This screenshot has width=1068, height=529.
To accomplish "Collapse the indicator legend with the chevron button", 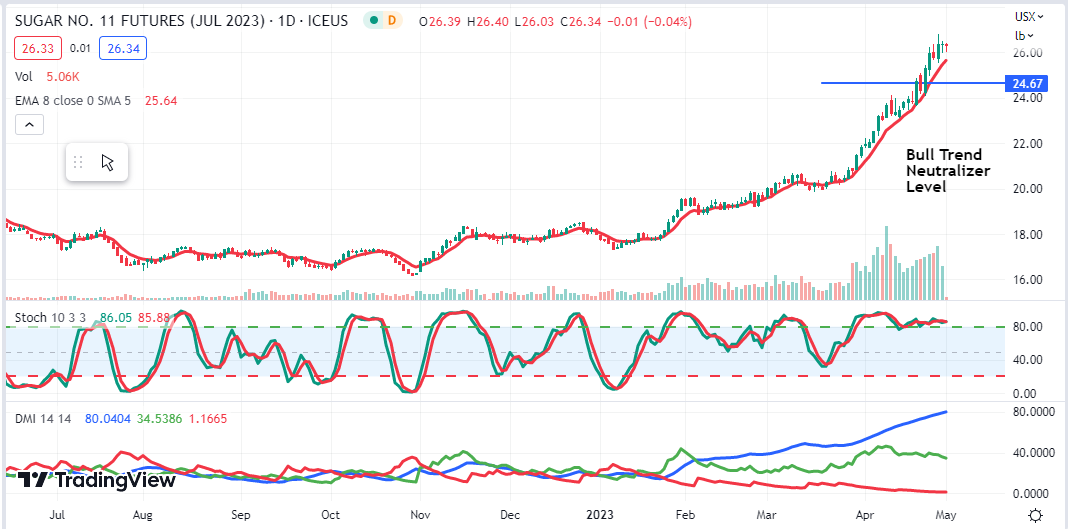I will tap(29, 125).
